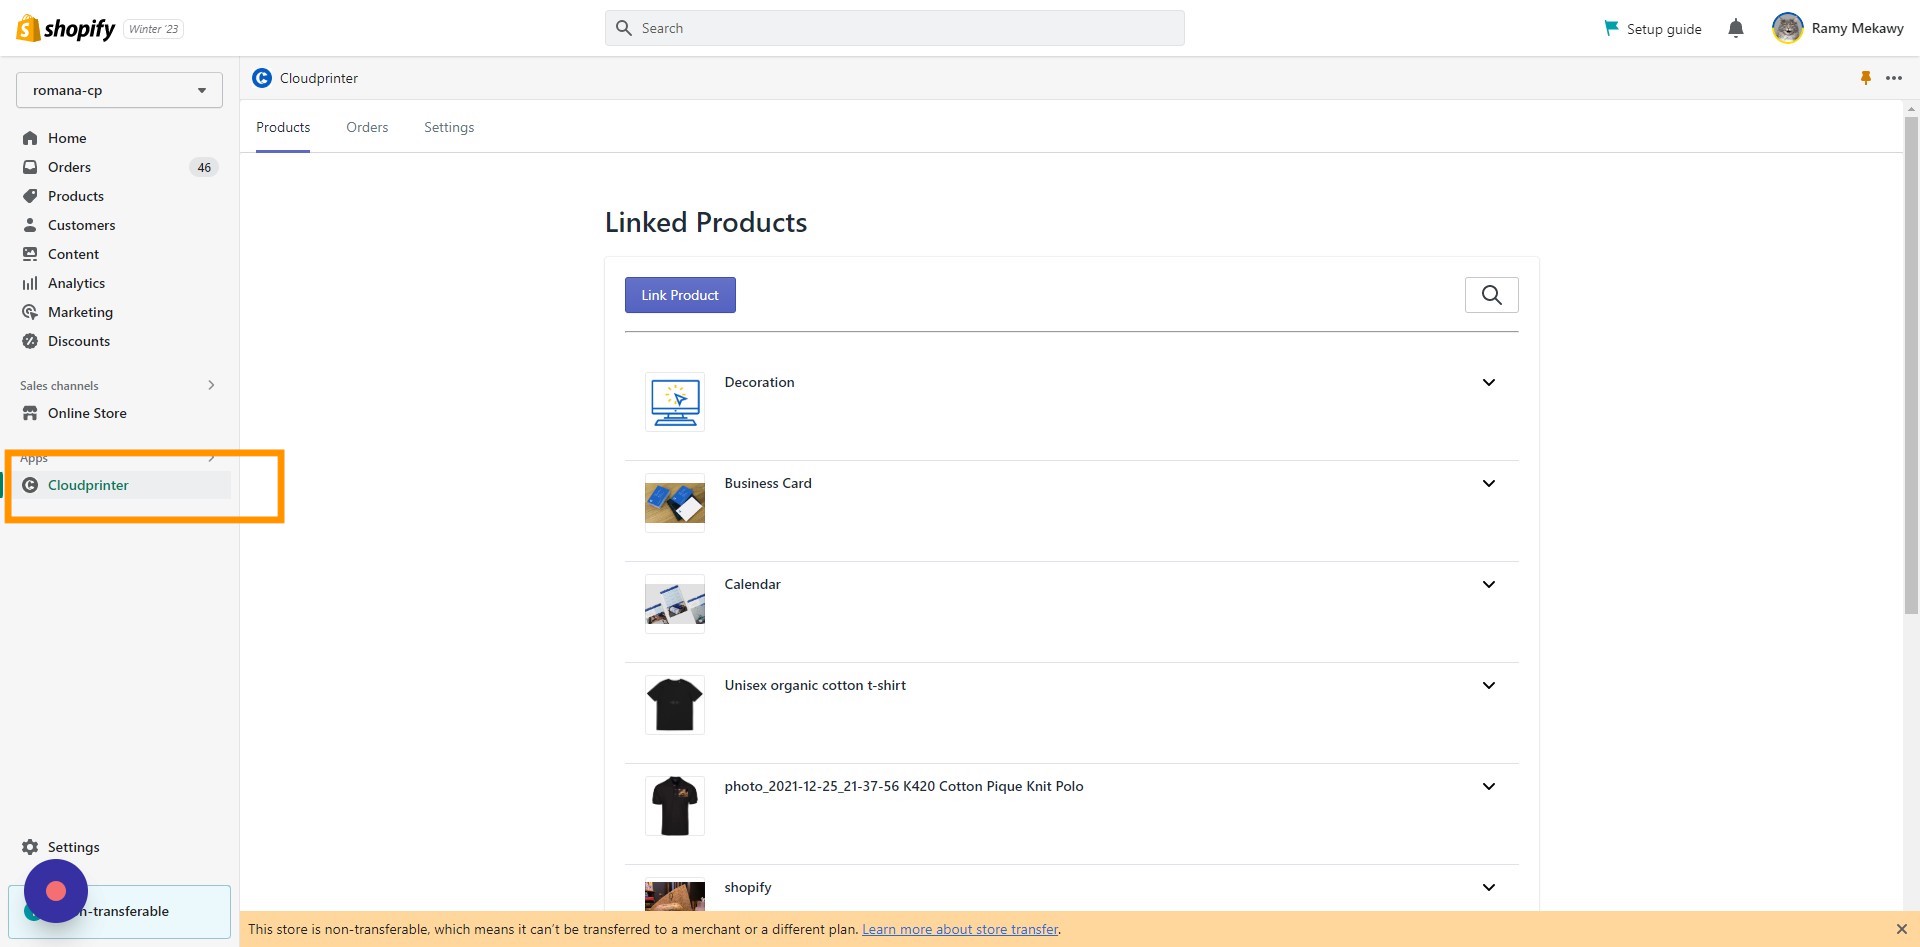This screenshot has height=947, width=1920.
Task: Click the Content icon in sidebar
Action: tap(30, 254)
